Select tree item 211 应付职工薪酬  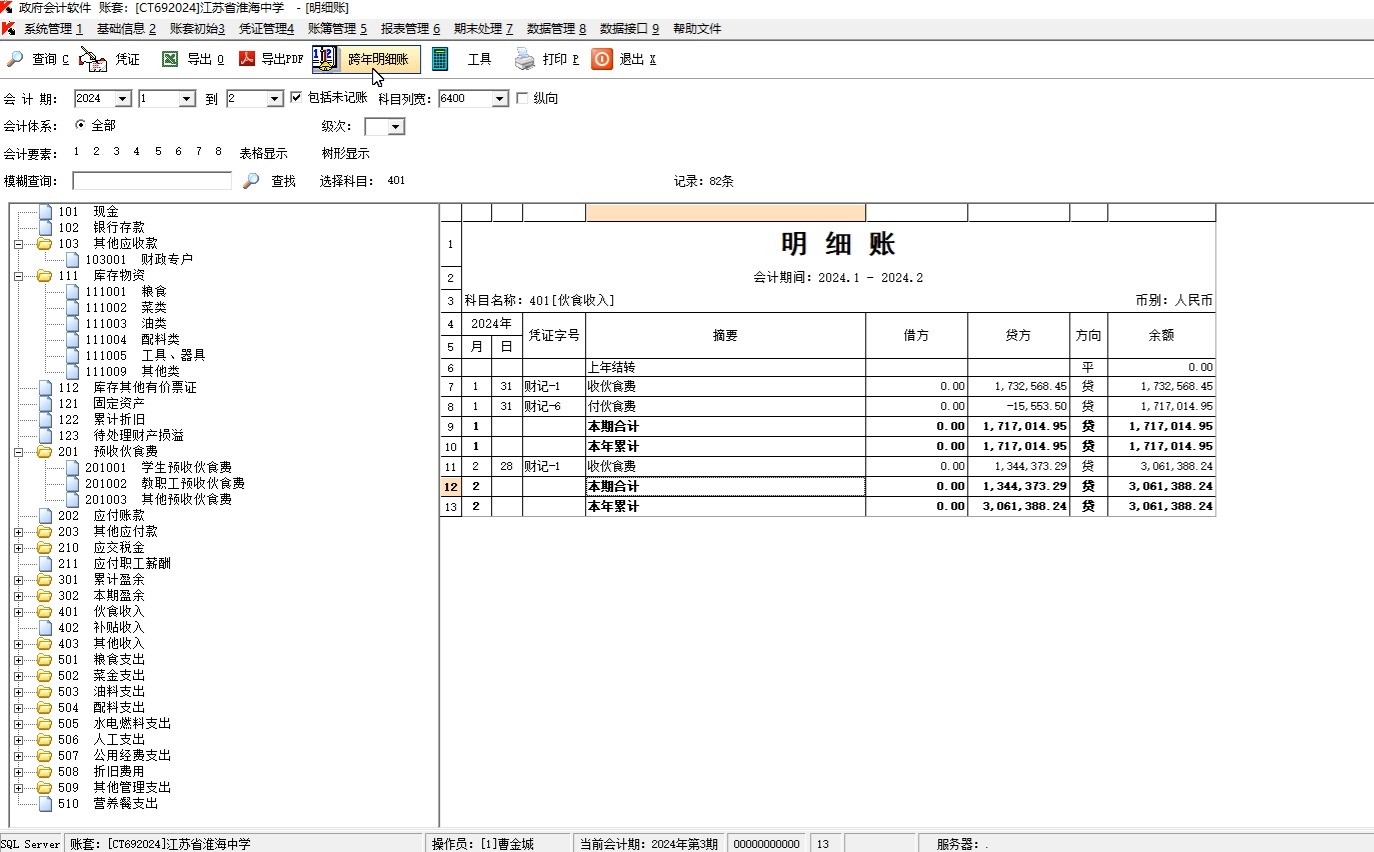click(x=114, y=564)
